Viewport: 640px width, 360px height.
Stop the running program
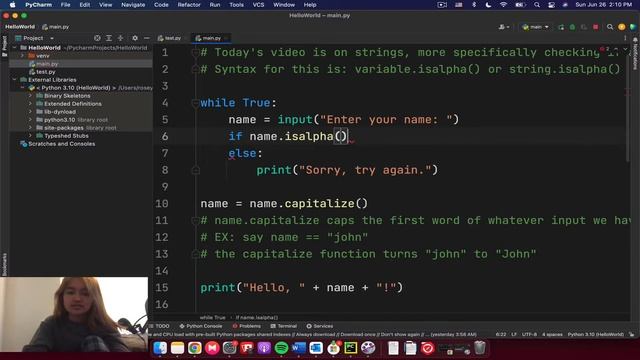click(596, 27)
